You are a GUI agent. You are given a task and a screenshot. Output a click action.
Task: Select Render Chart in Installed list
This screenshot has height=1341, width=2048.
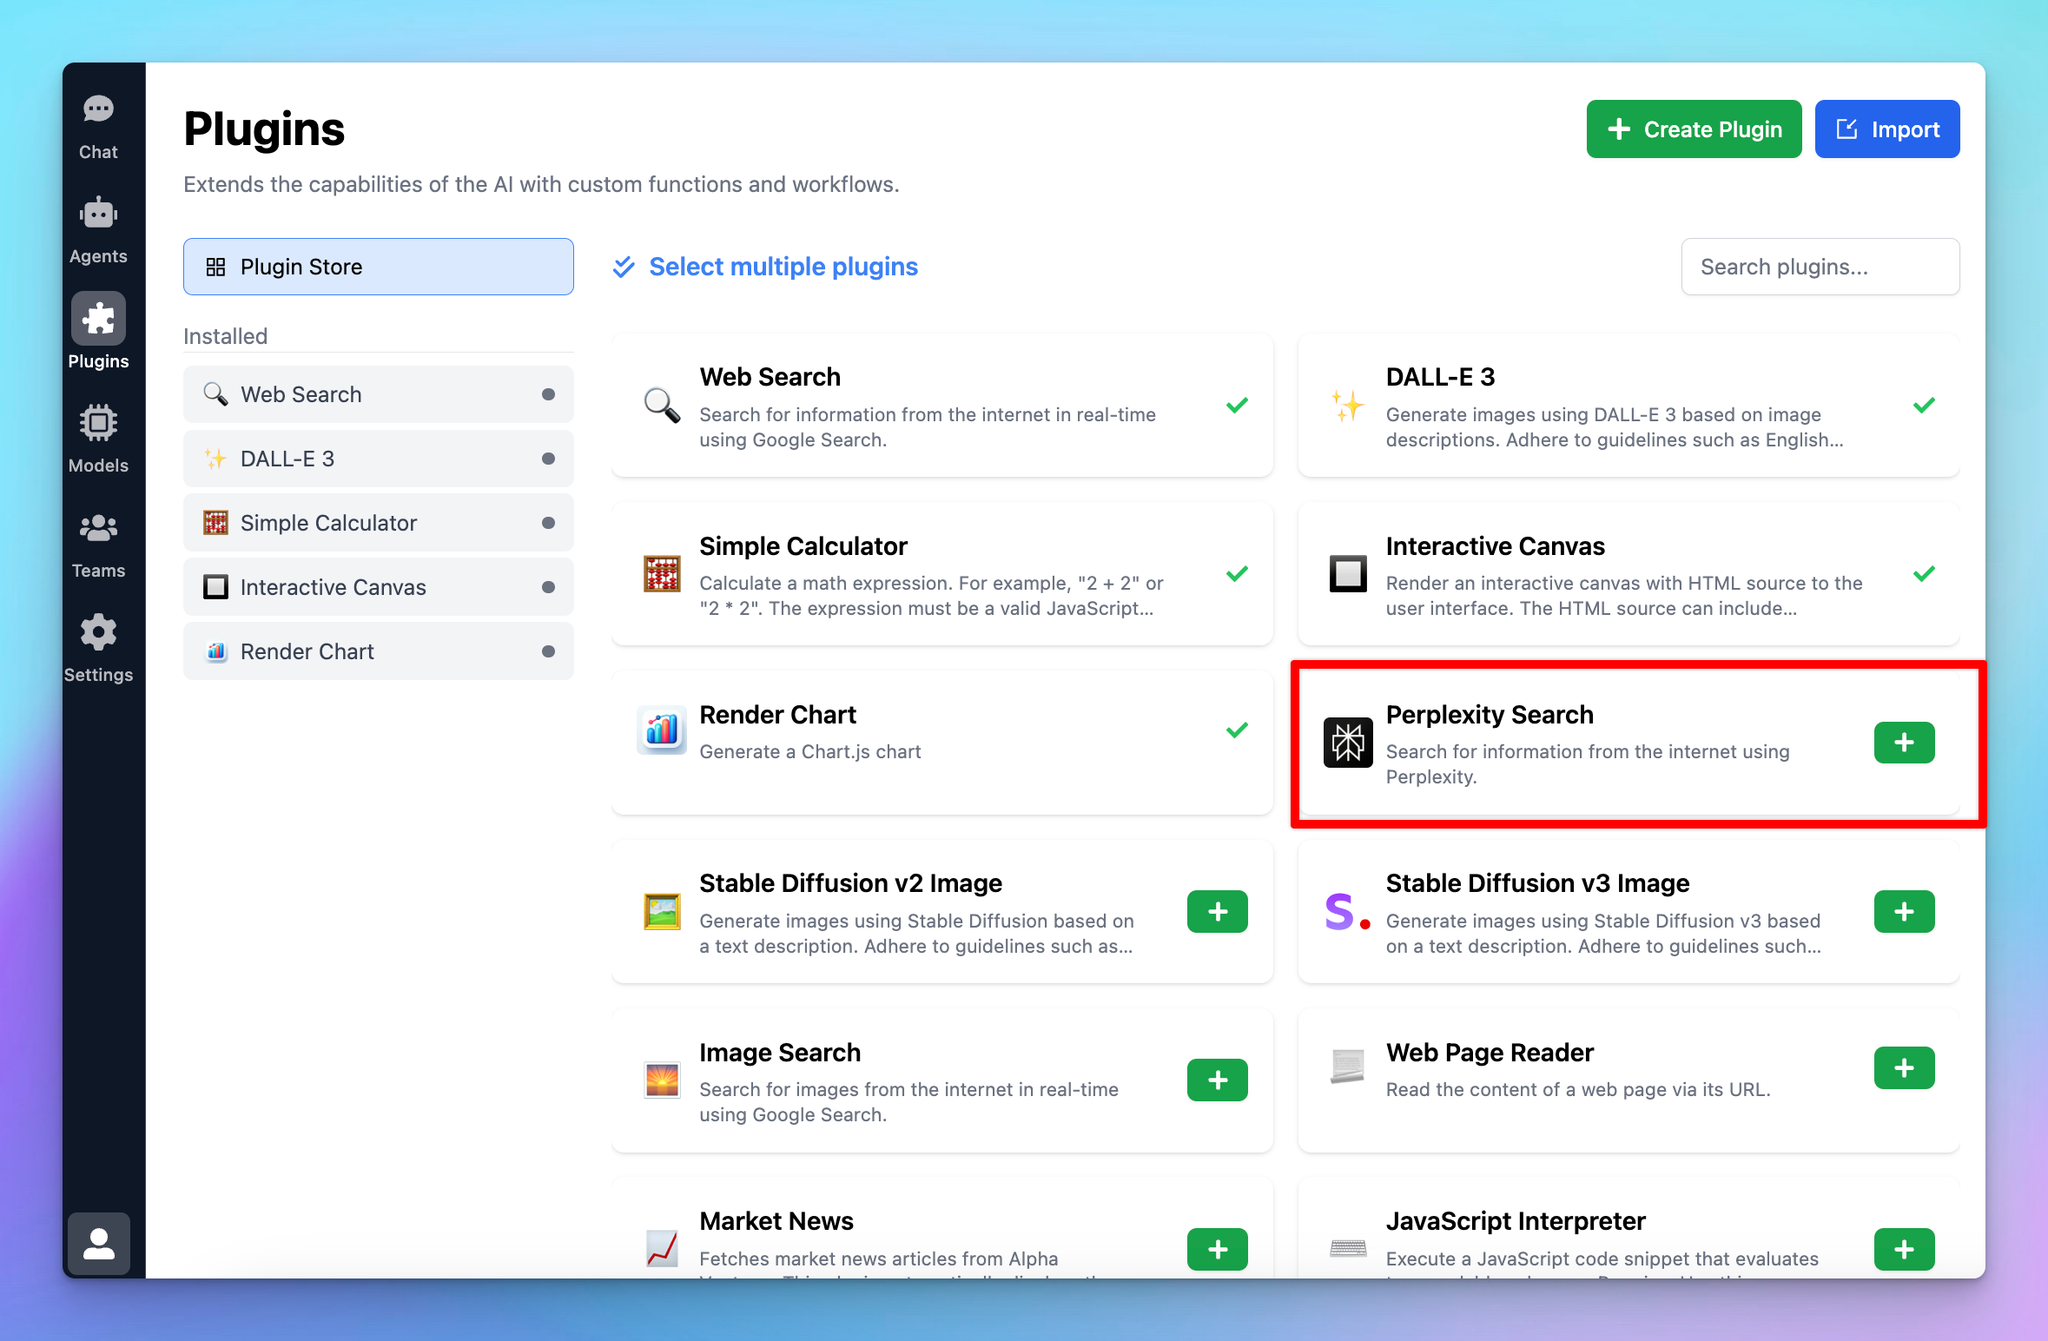pyautogui.click(x=378, y=651)
